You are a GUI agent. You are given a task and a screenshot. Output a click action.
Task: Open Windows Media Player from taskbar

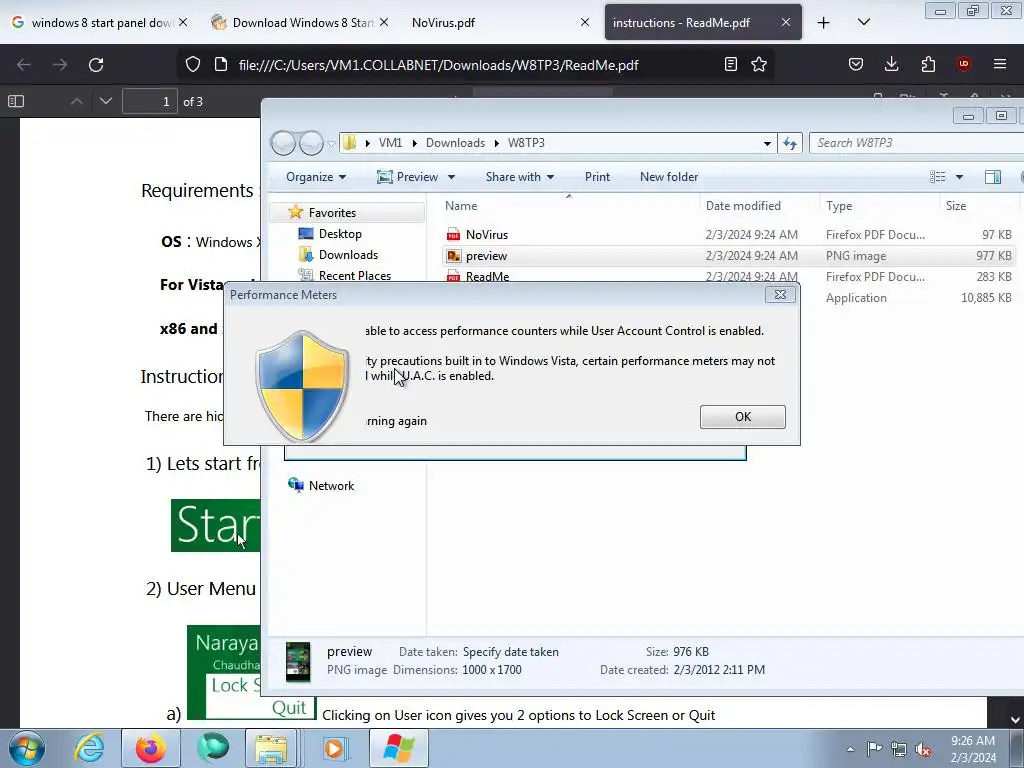pyautogui.click(x=334, y=748)
